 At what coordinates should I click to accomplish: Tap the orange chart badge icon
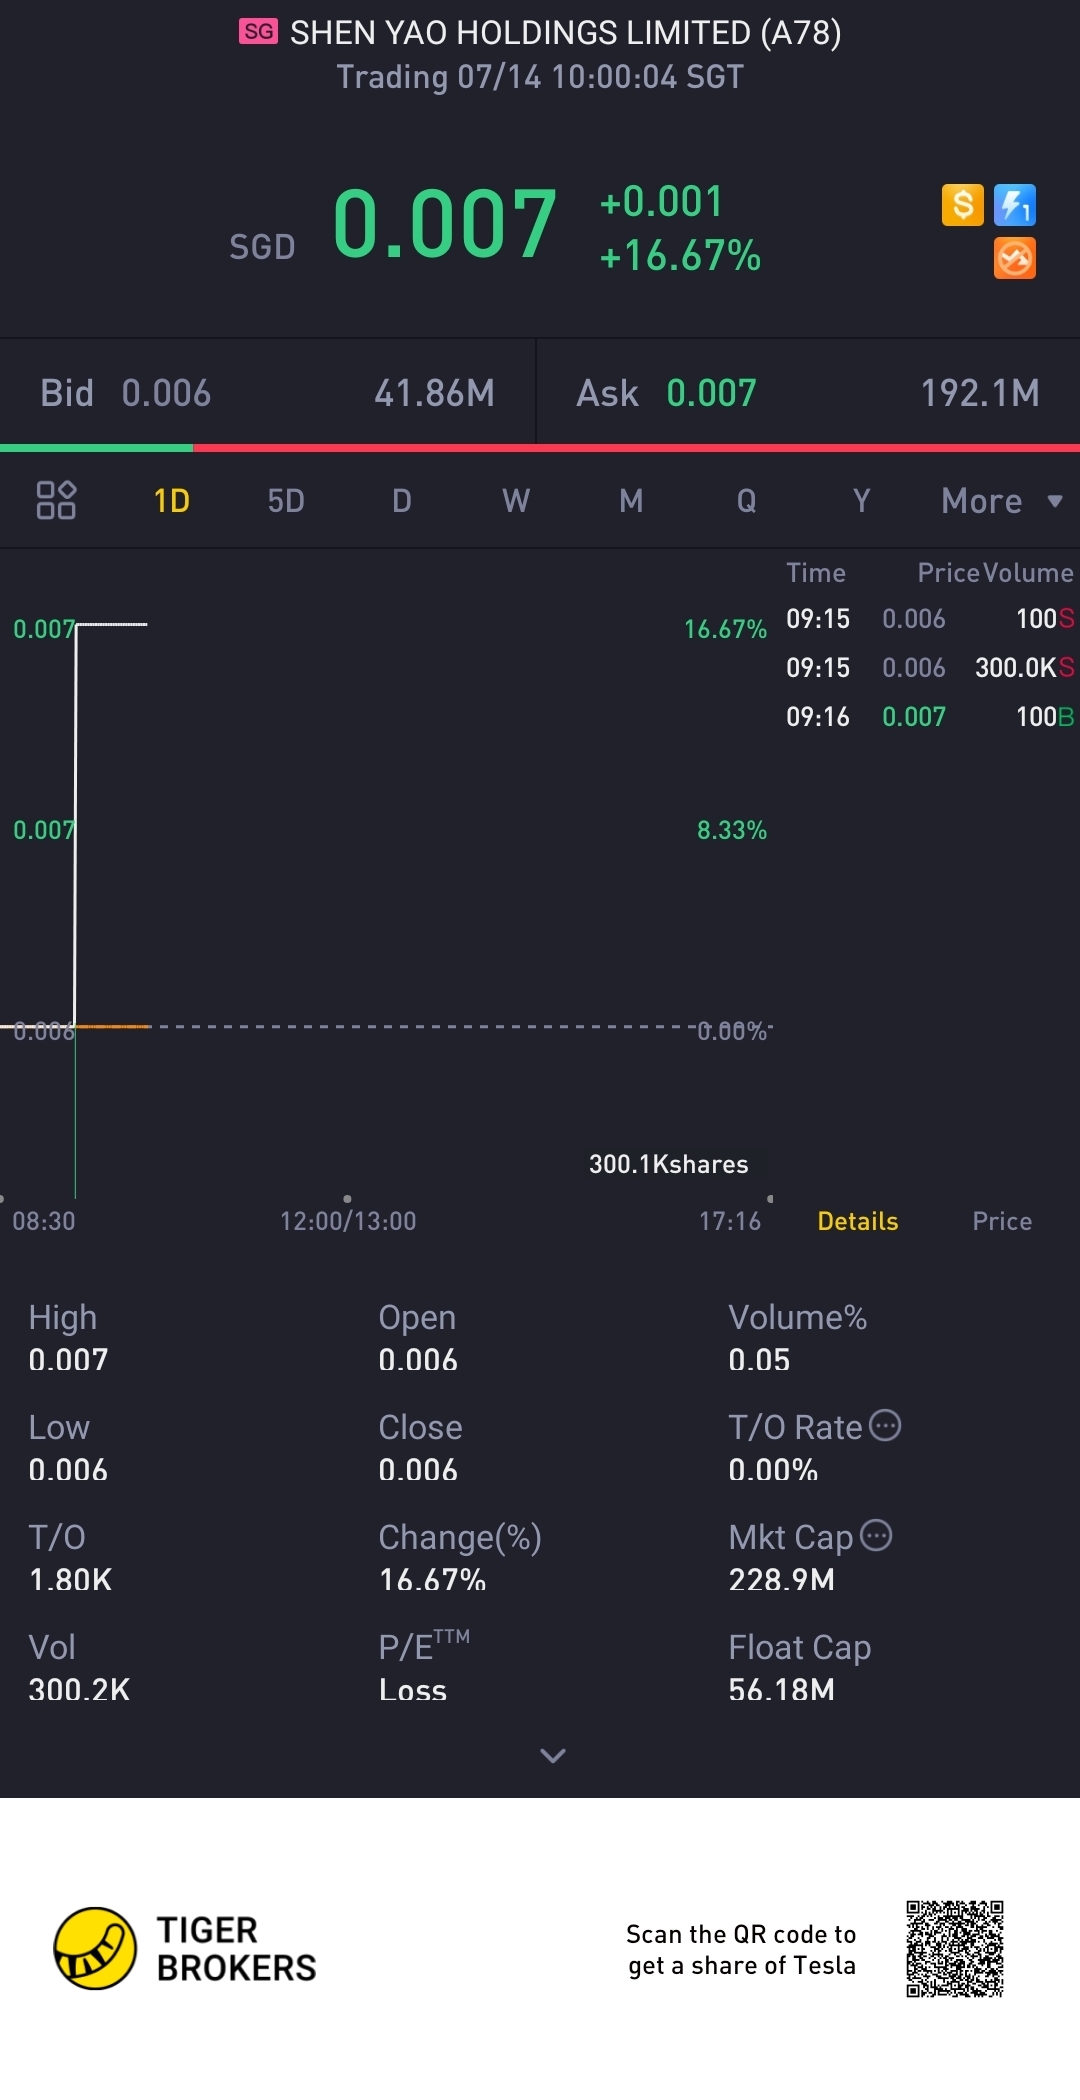pyautogui.click(x=1014, y=259)
